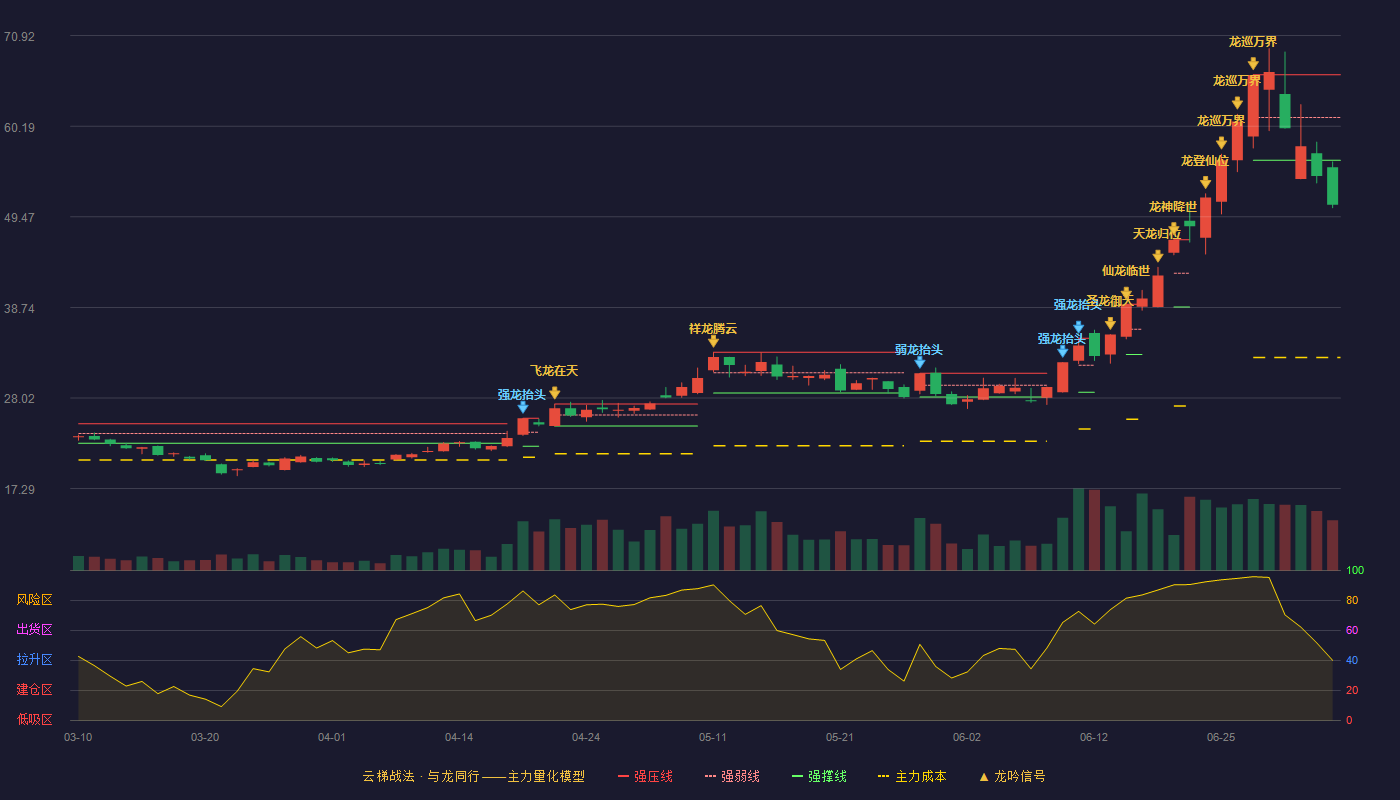
Task: Click the 70.92 price axis label
Action: pyautogui.click(x=19, y=37)
